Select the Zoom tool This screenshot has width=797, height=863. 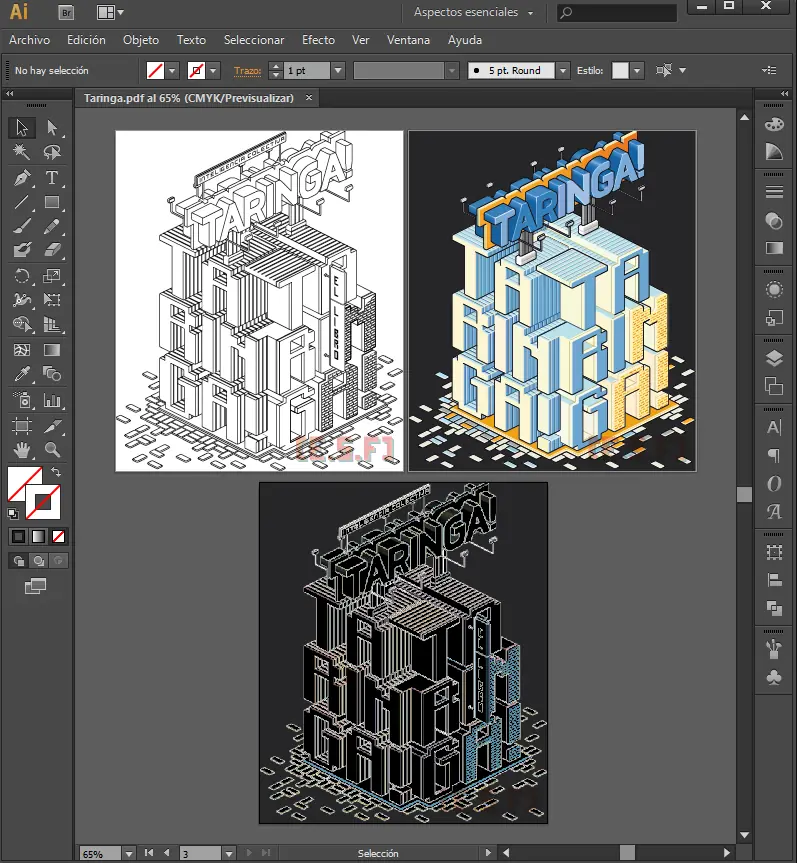[x=52, y=450]
